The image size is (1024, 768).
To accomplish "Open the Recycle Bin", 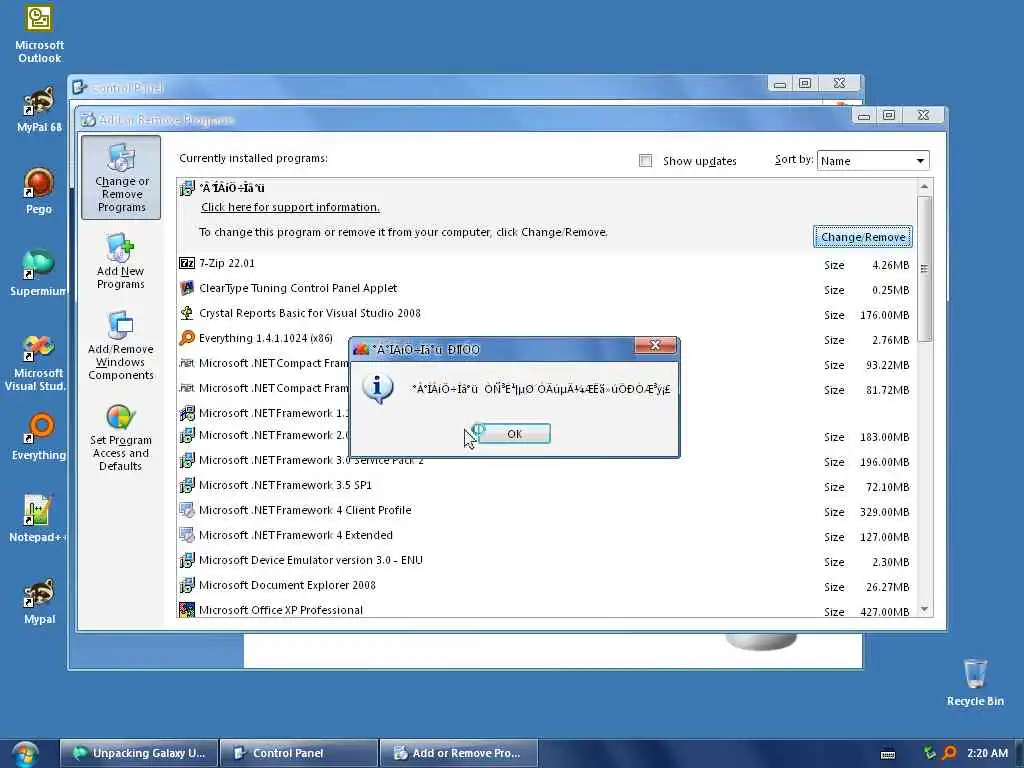I will 975,683.
